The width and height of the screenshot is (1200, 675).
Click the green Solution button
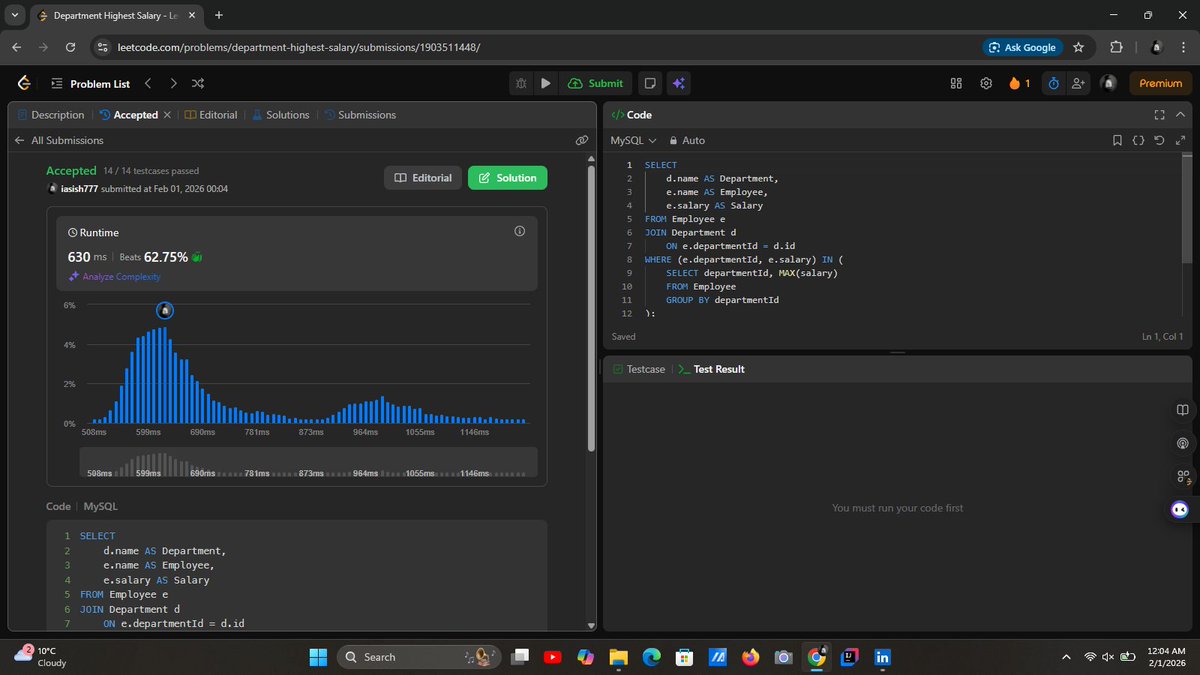point(507,178)
